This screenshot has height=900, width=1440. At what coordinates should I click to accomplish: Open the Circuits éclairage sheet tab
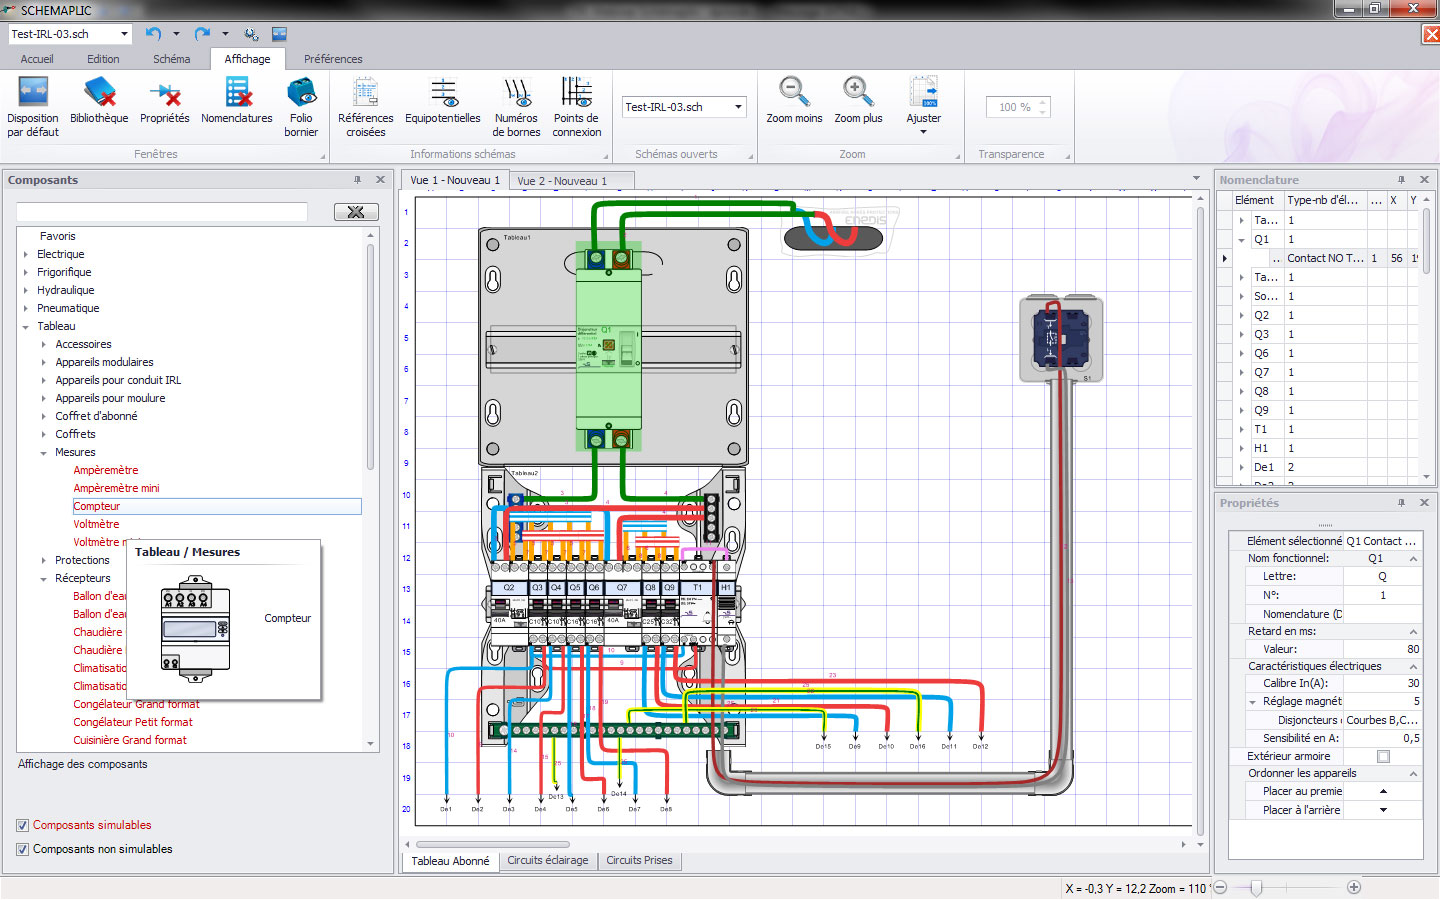coord(547,861)
